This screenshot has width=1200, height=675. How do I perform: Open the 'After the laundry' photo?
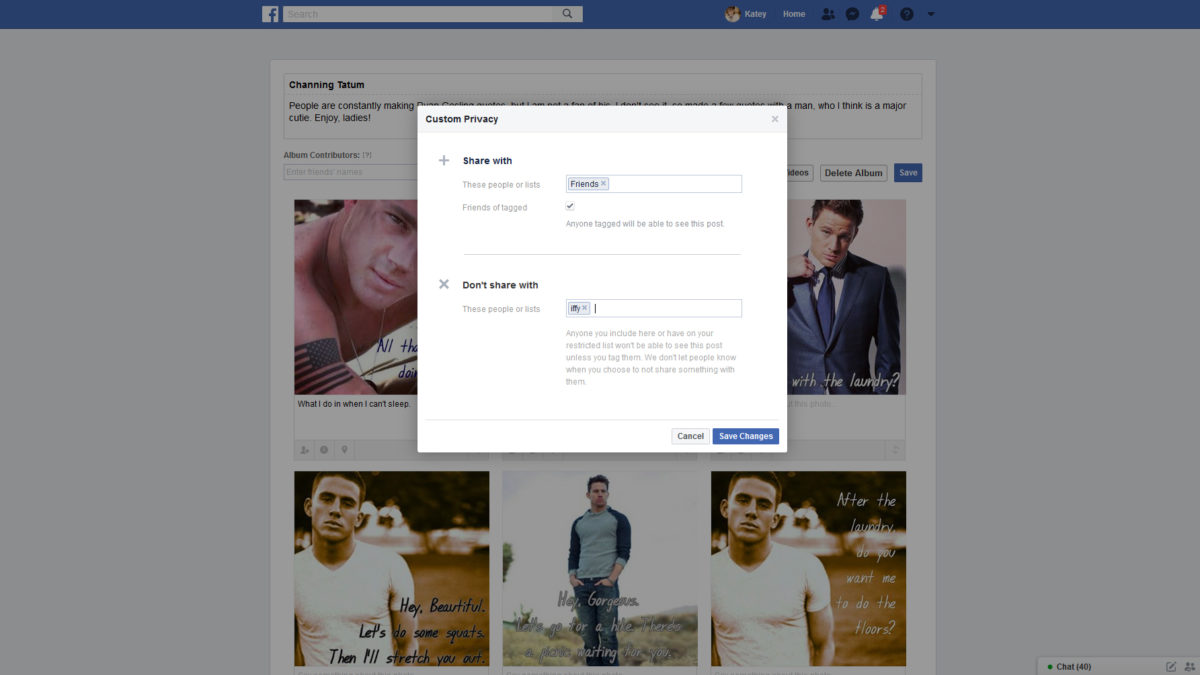pos(808,569)
